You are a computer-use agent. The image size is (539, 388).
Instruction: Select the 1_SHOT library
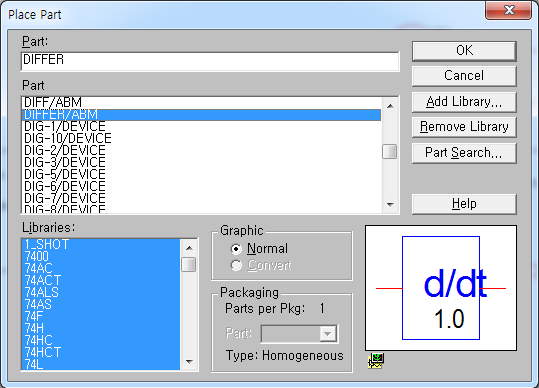tap(101, 245)
